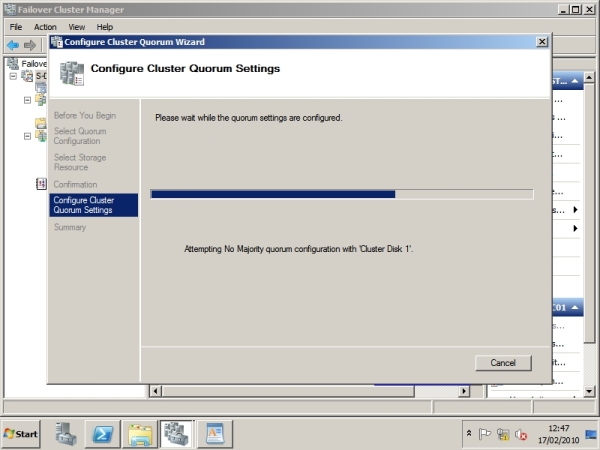
Task: Click the blue Back arrow toolbar icon
Action: [x=13, y=45]
